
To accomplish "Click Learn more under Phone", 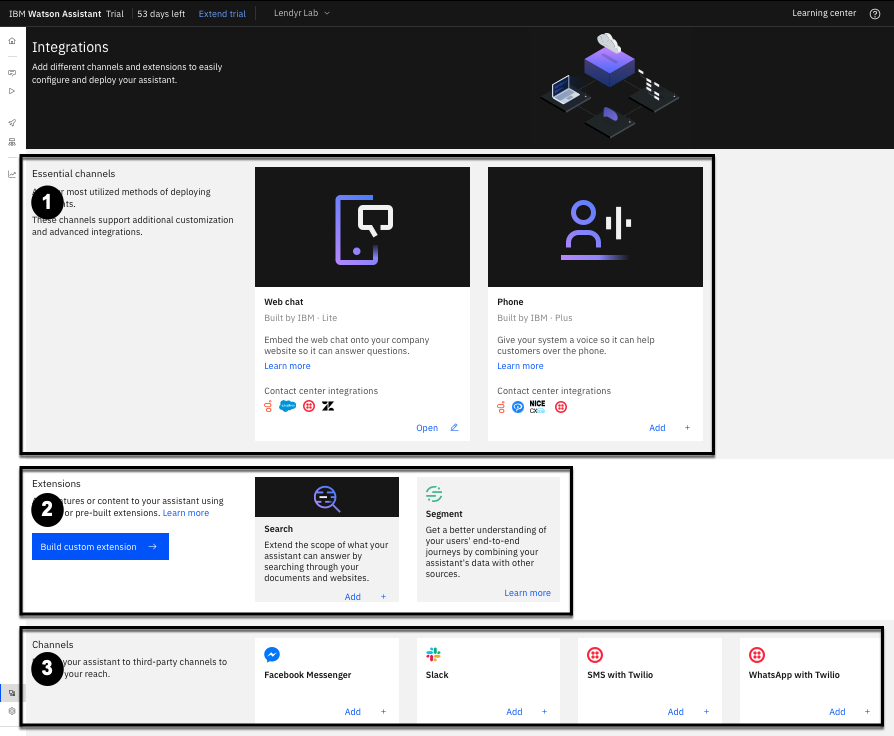I will (520, 366).
